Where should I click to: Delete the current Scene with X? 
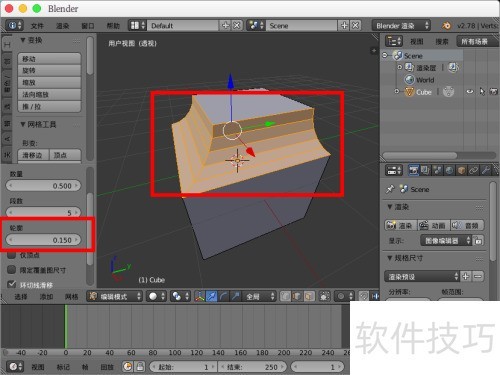(x=356, y=25)
